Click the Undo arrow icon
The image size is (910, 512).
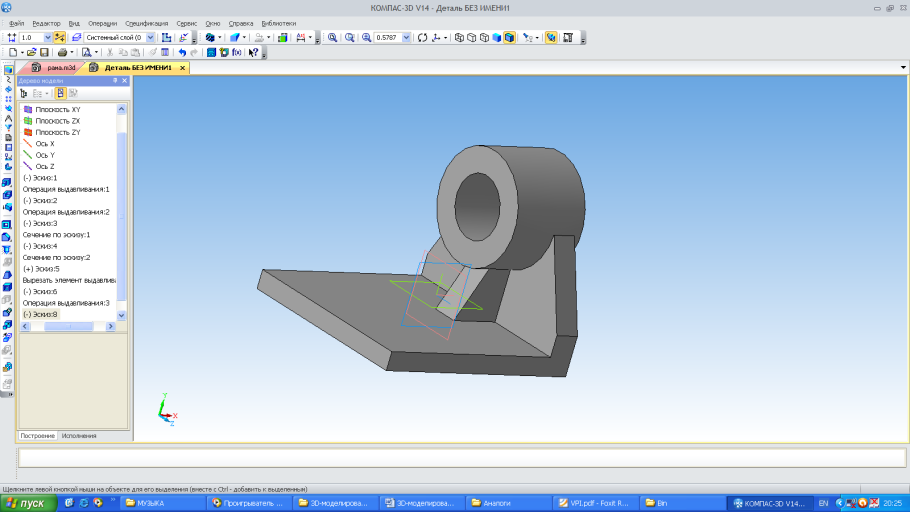click(x=182, y=52)
